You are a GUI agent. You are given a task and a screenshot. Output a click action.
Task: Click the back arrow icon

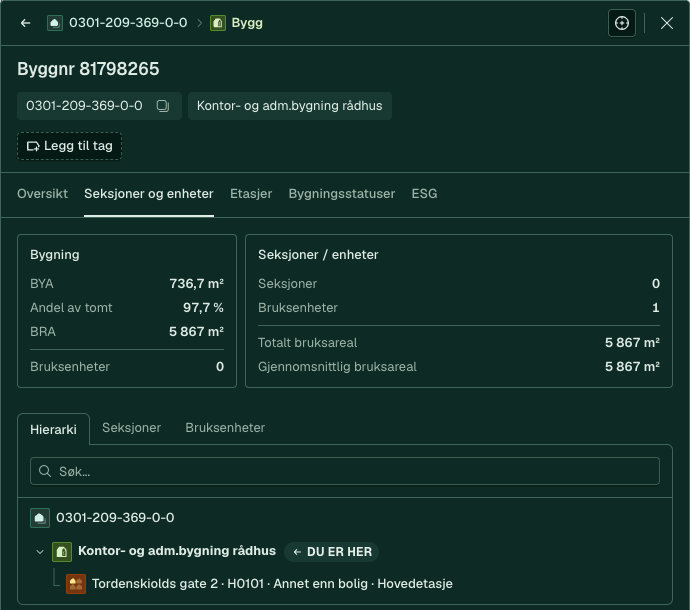click(26, 23)
